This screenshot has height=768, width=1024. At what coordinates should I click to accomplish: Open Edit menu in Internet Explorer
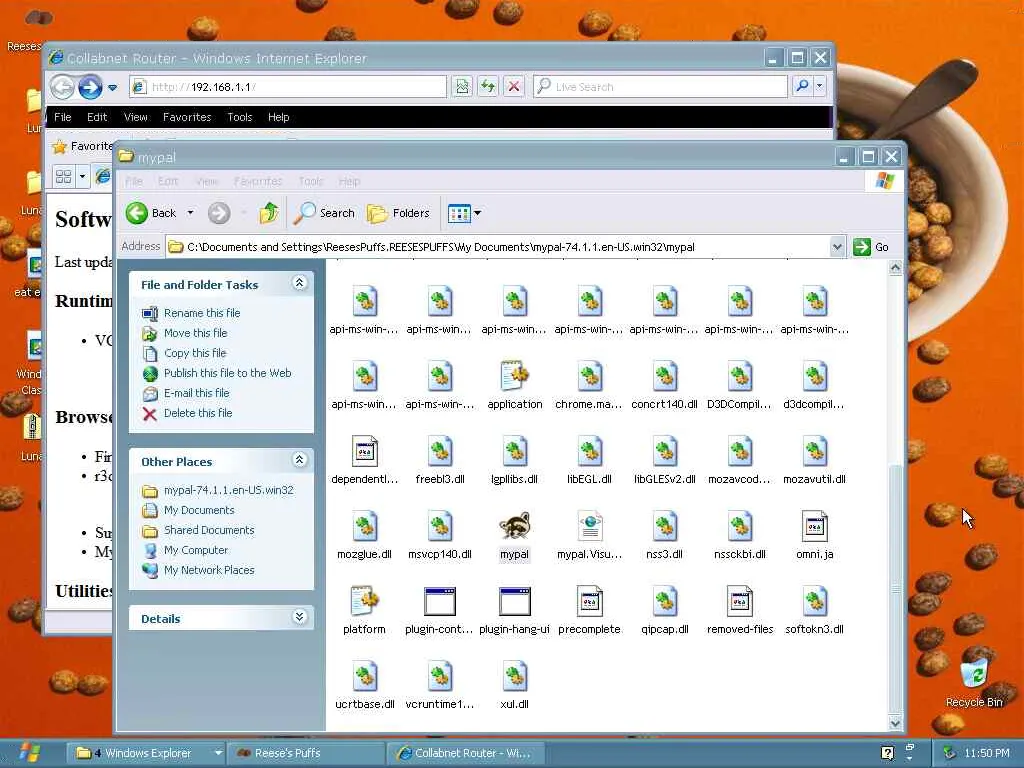point(97,117)
